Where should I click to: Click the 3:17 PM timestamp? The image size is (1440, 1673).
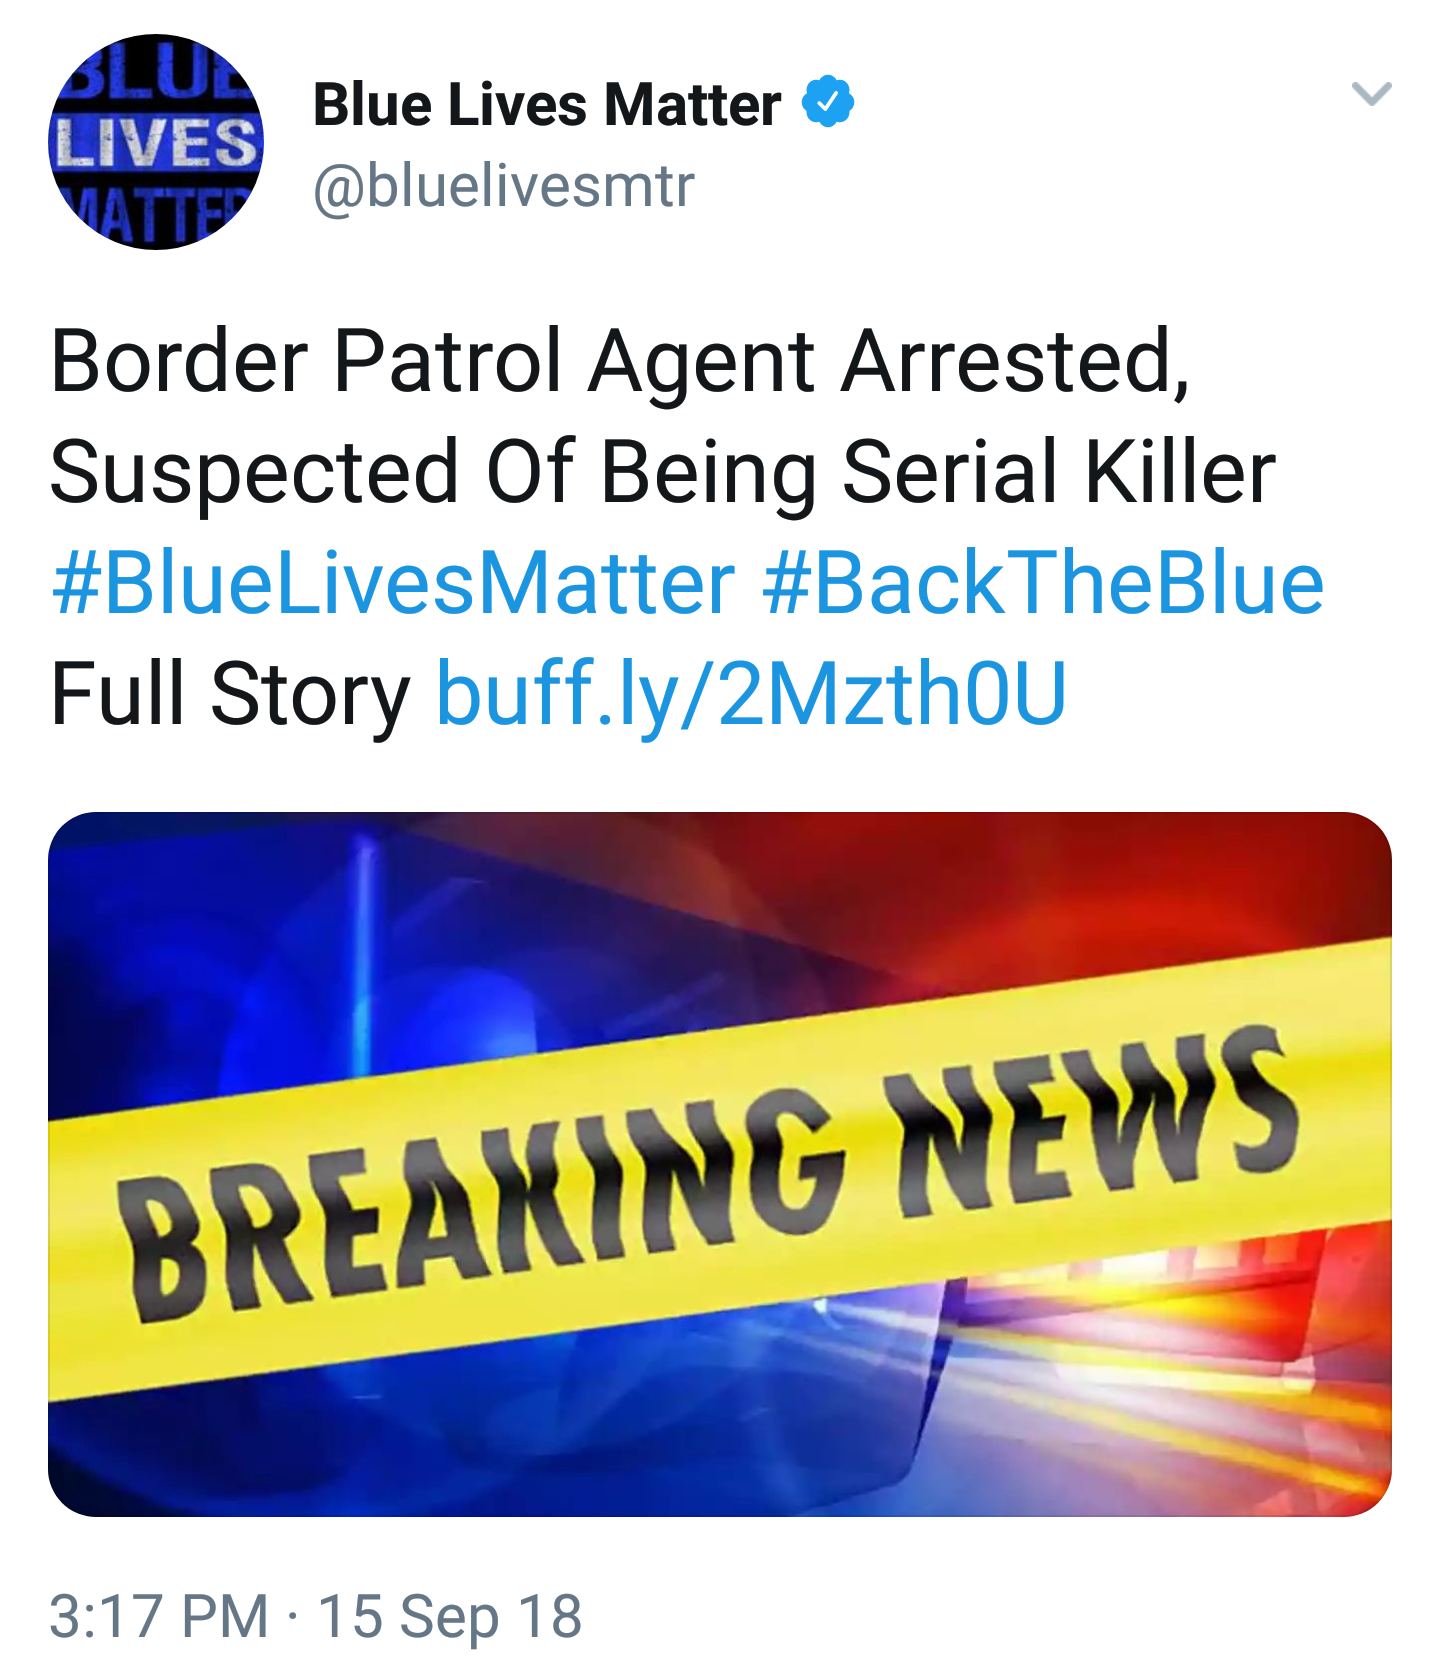pos(159,1616)
